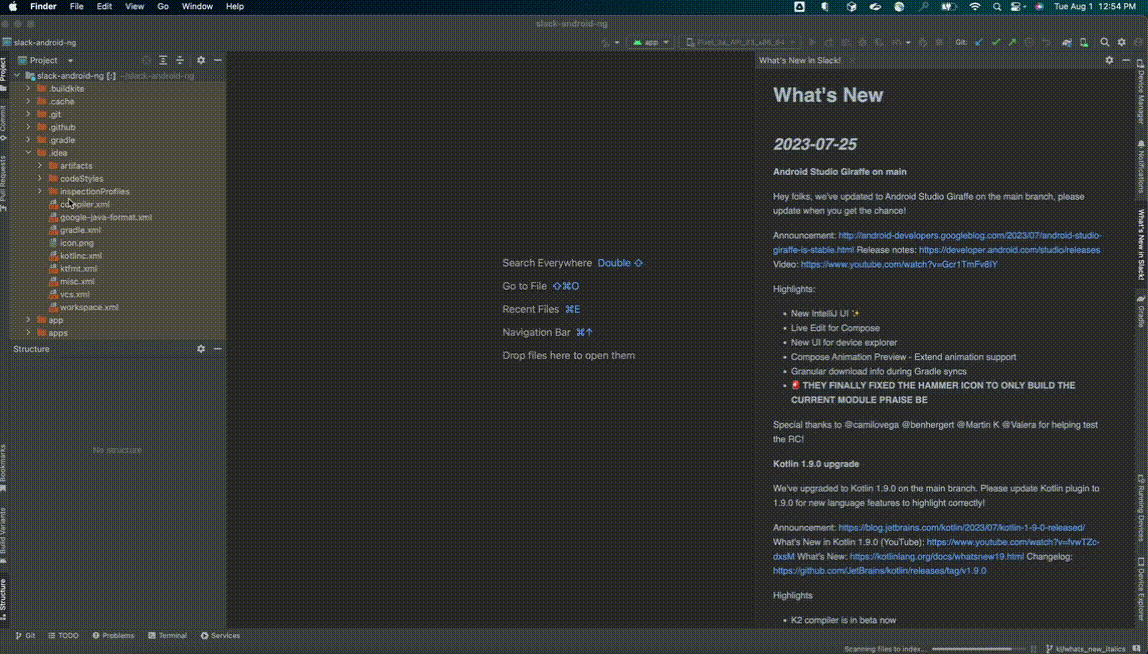Viewport: 1148px width, 654px height.
Task: Open the Search Everywhere magnifier in toolbar
Action: point(1105,42)
